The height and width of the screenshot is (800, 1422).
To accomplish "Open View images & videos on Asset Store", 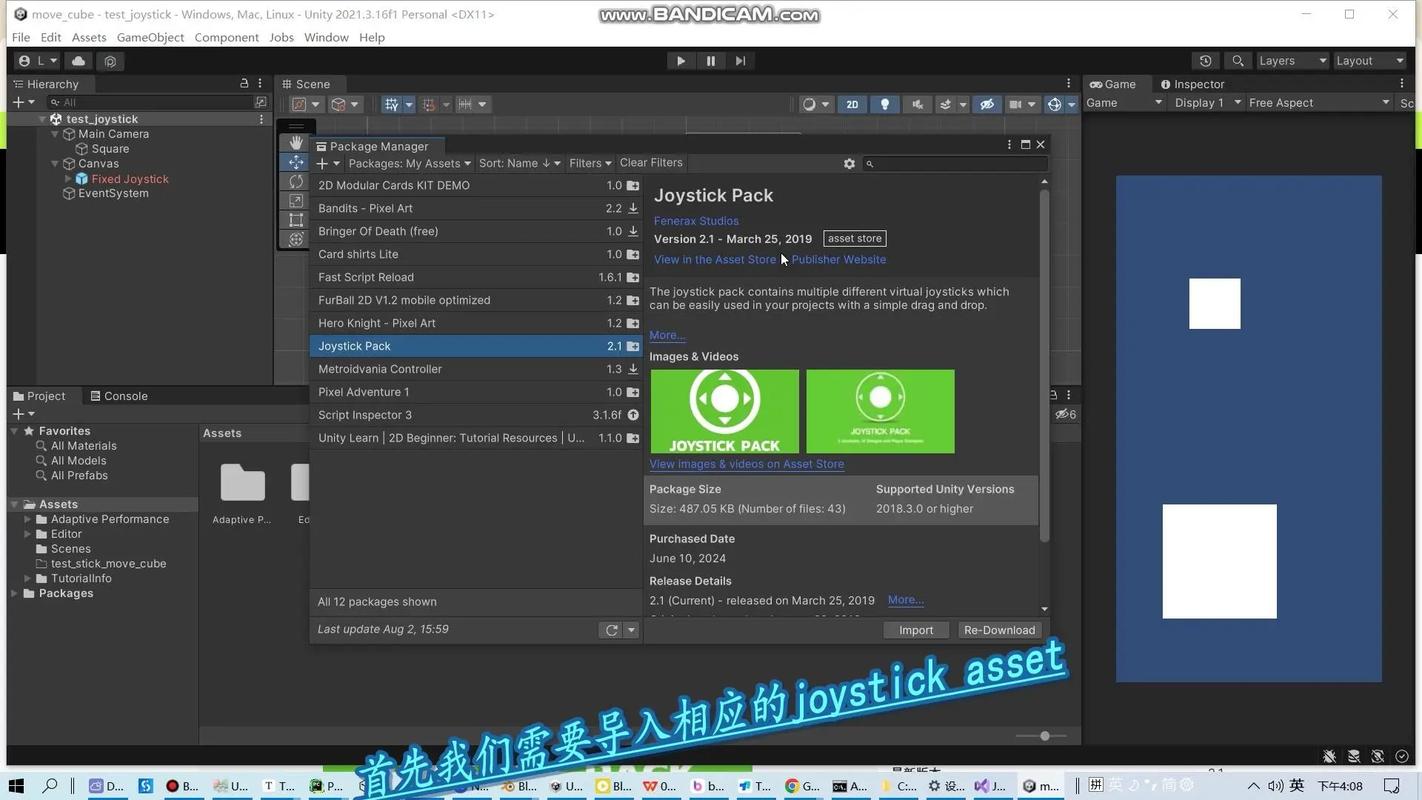I will 747,464.
